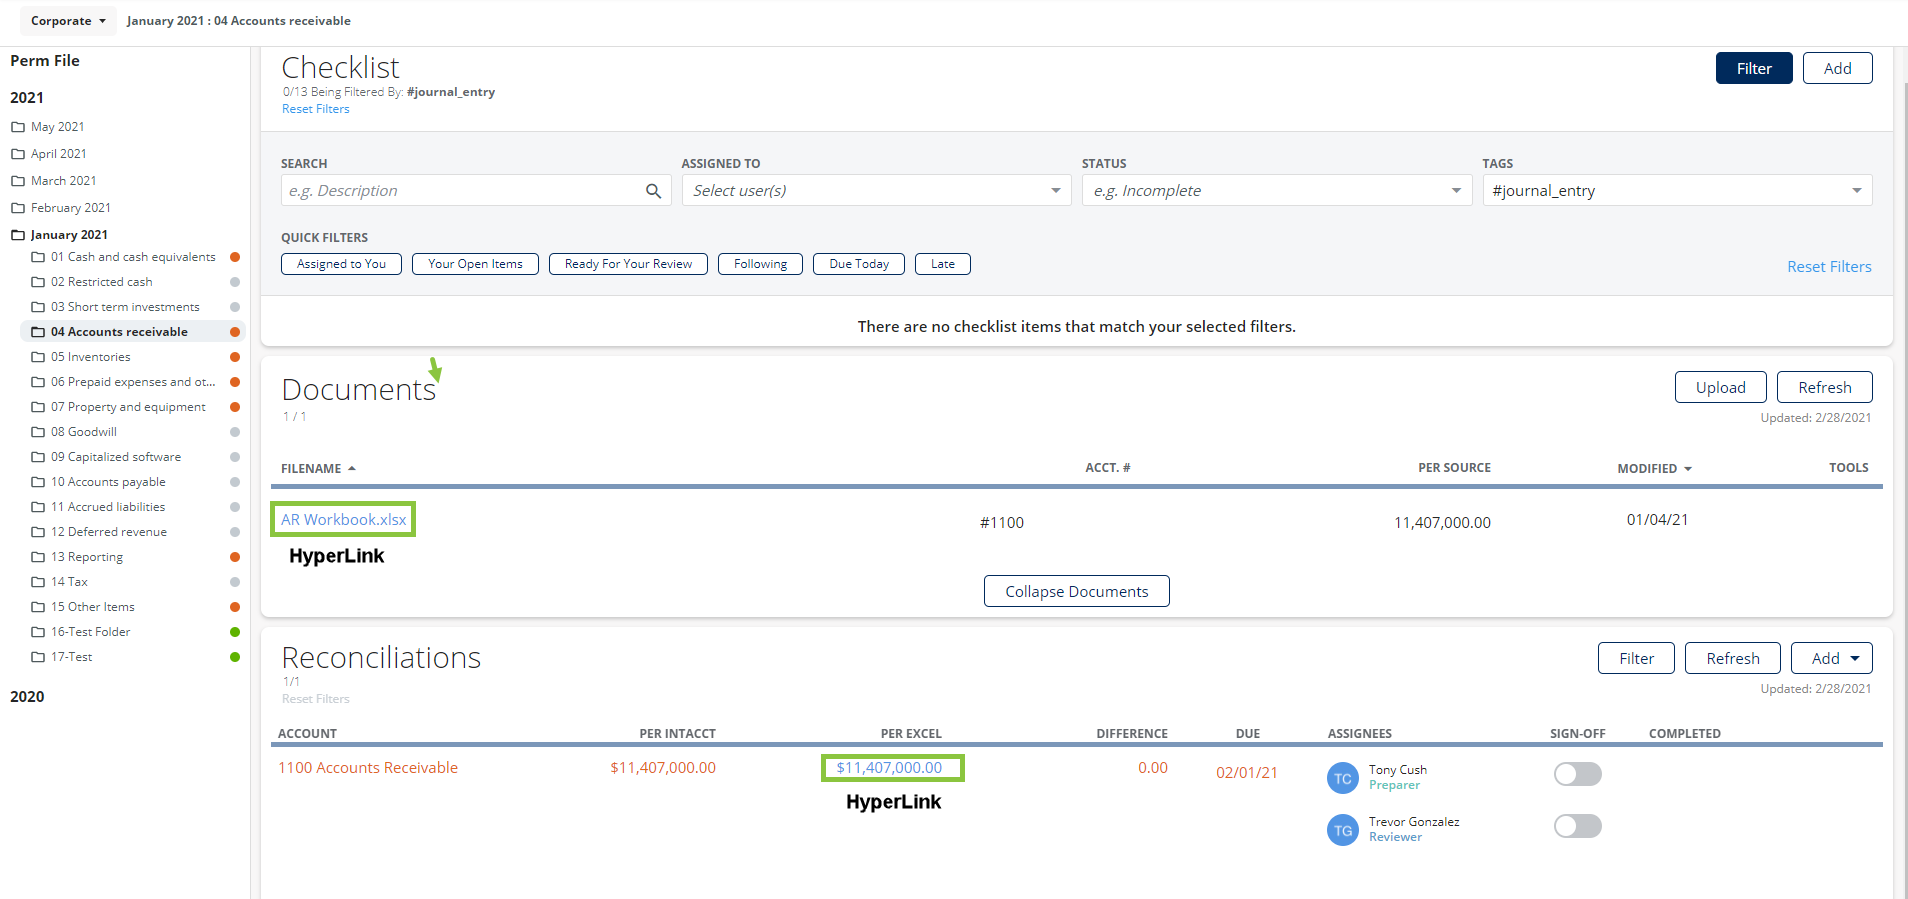Toggle the Your Open Items quick filter
Viewport: 1908px width, 899px height.
click(475, 264)
